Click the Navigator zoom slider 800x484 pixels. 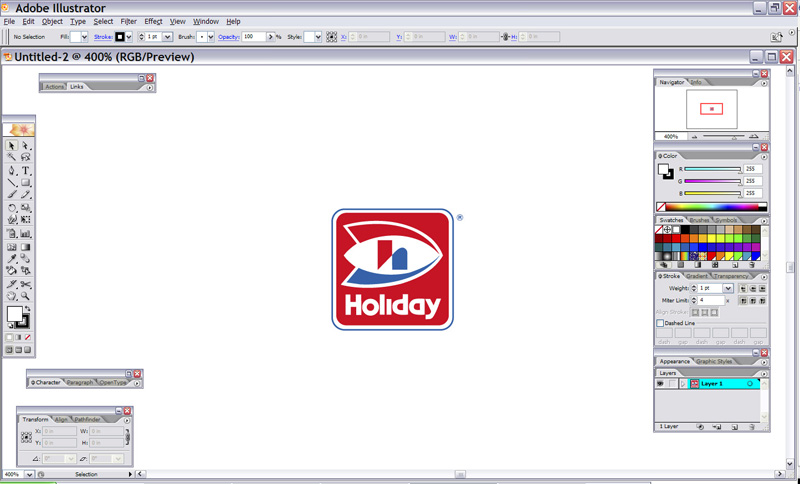coord(723,137)
